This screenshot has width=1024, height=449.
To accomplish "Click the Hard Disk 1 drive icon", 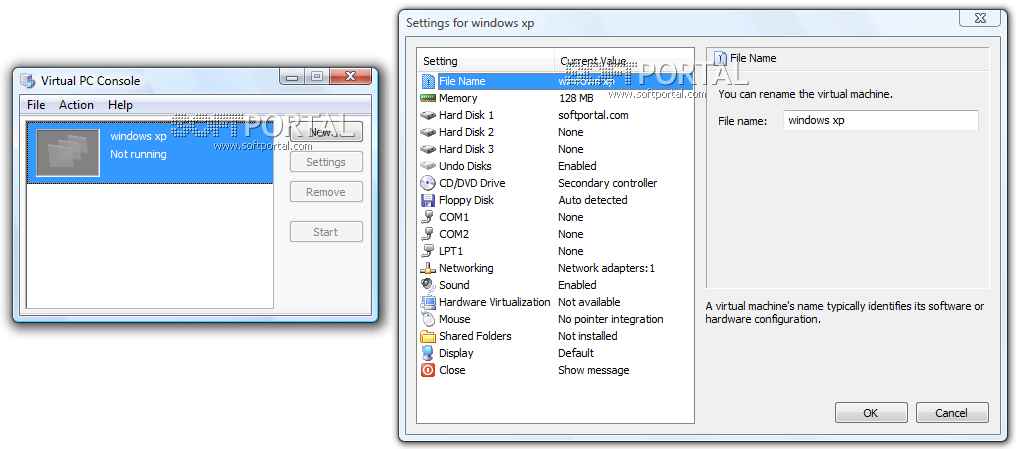I will [x=428, y=116].
